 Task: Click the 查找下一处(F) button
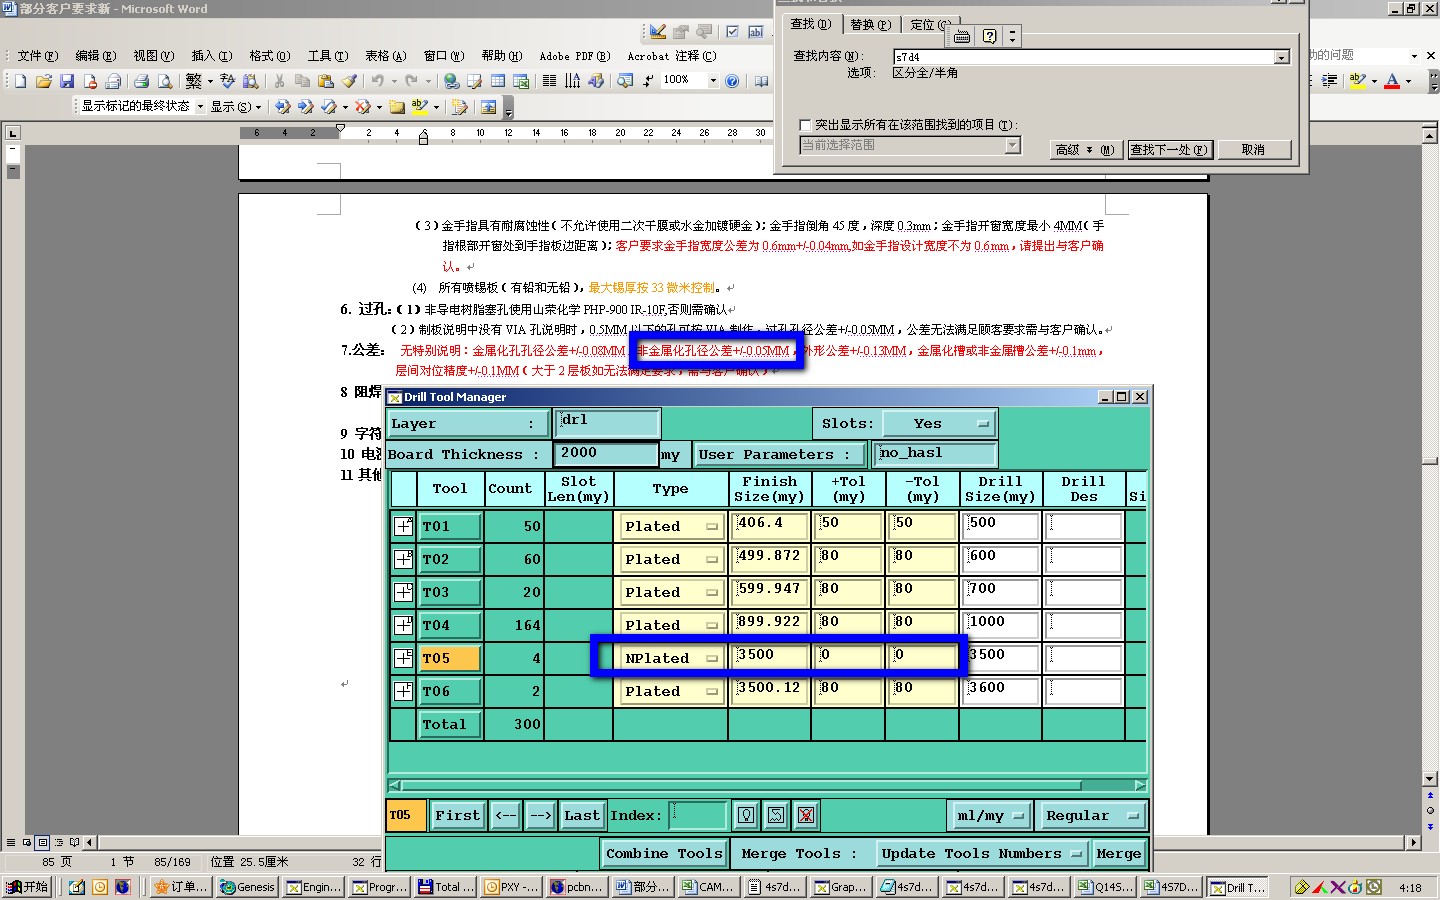[x=1170, y=150]
